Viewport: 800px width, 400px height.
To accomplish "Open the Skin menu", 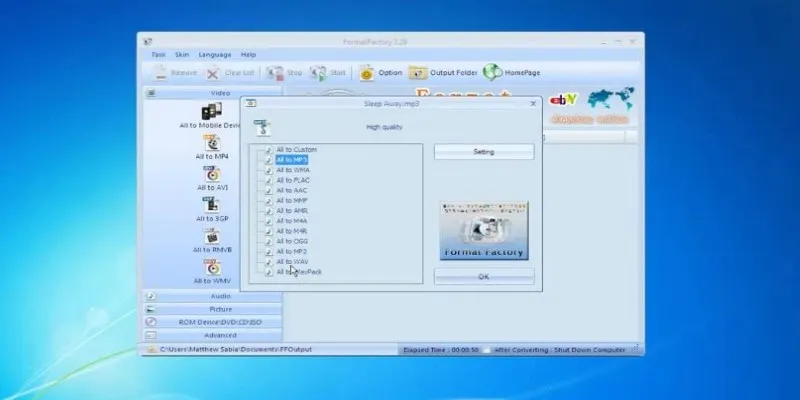I will click(182, 55).
